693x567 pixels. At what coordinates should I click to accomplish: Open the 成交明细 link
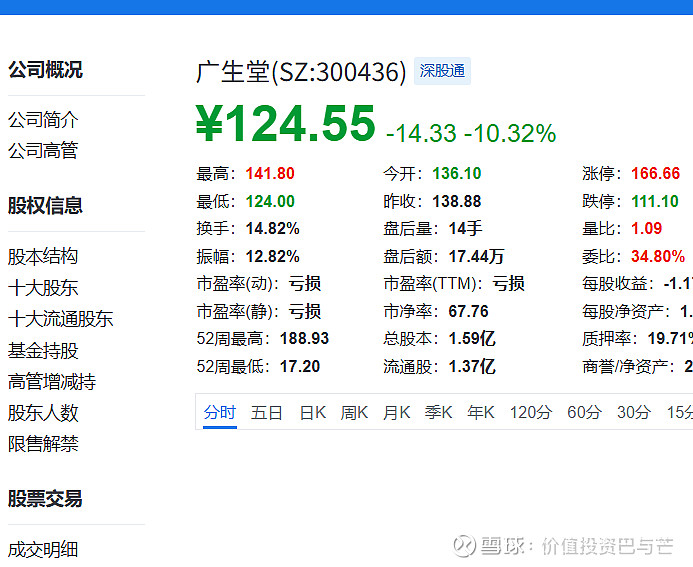pyautogui.click(x=43, y=550)
